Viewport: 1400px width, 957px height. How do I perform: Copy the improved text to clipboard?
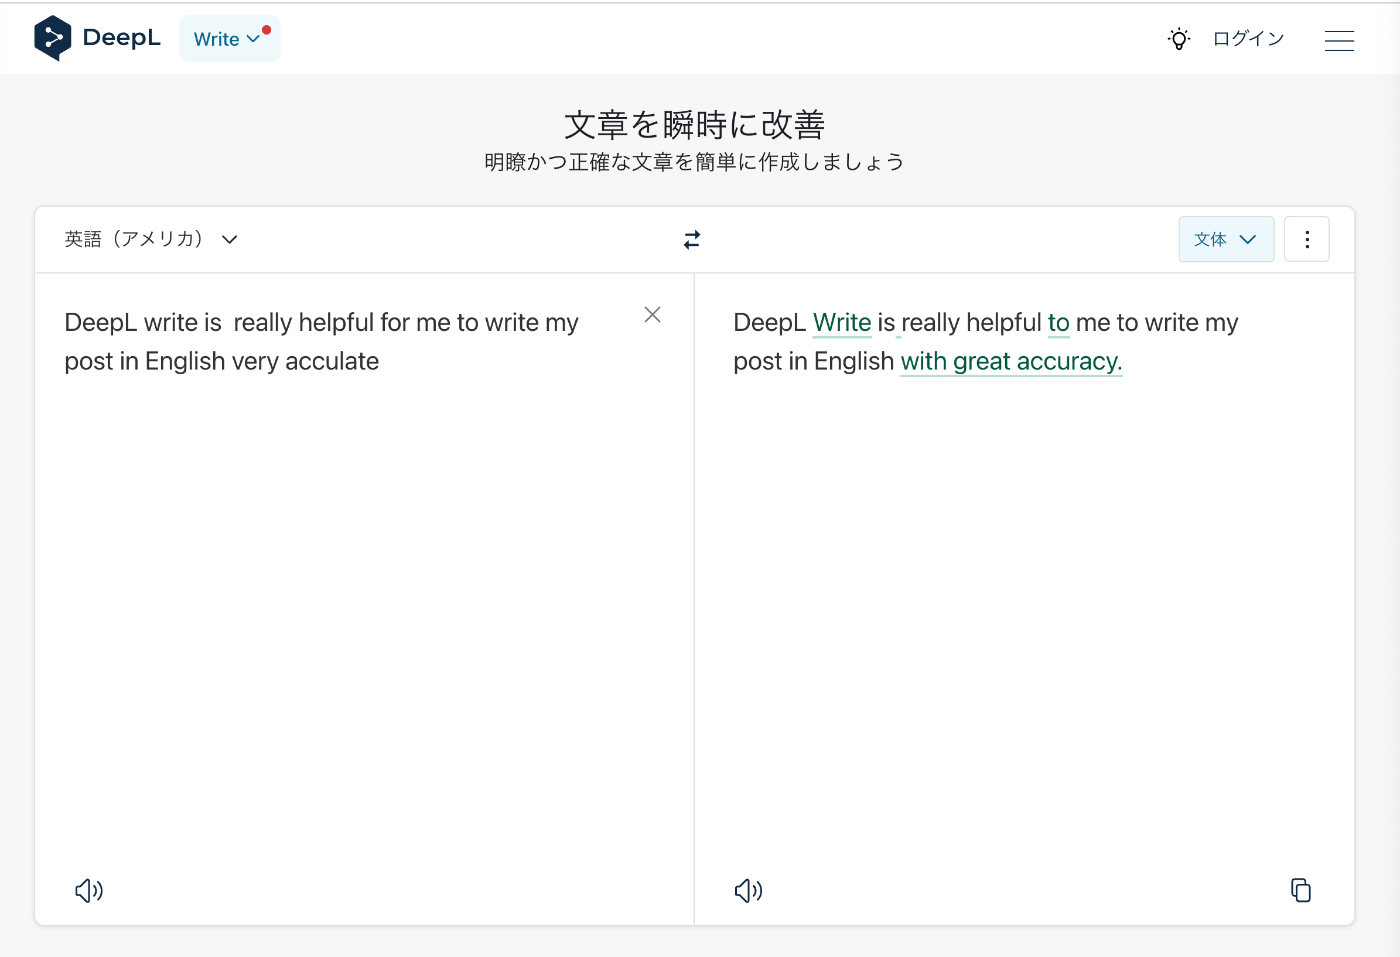pos(1301,890)
